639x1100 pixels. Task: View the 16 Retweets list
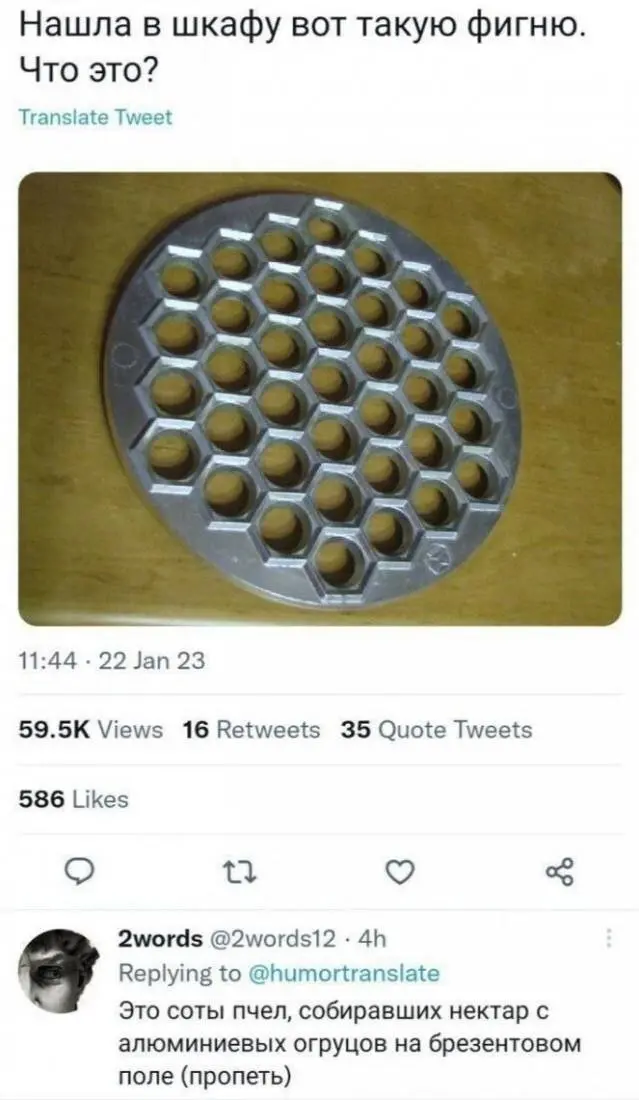coord(252,730)
